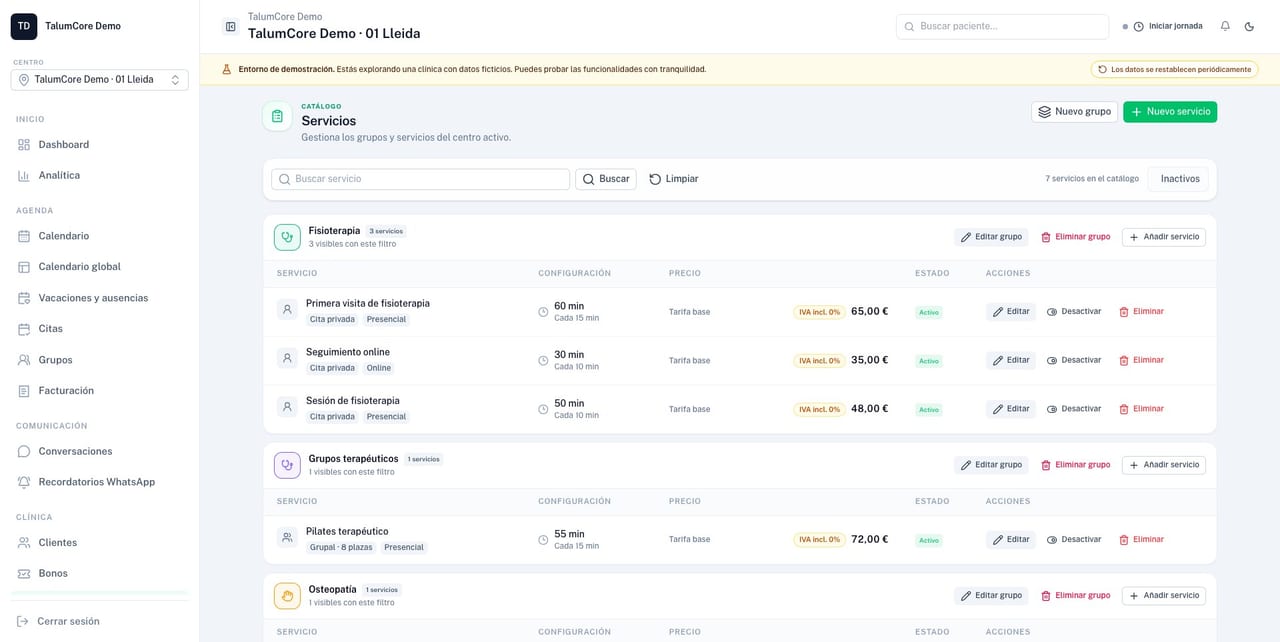Edit the Grupos terapéuticos group
Screen dimensions: 1280x642
pyautogui.click(x=991, y=465)
